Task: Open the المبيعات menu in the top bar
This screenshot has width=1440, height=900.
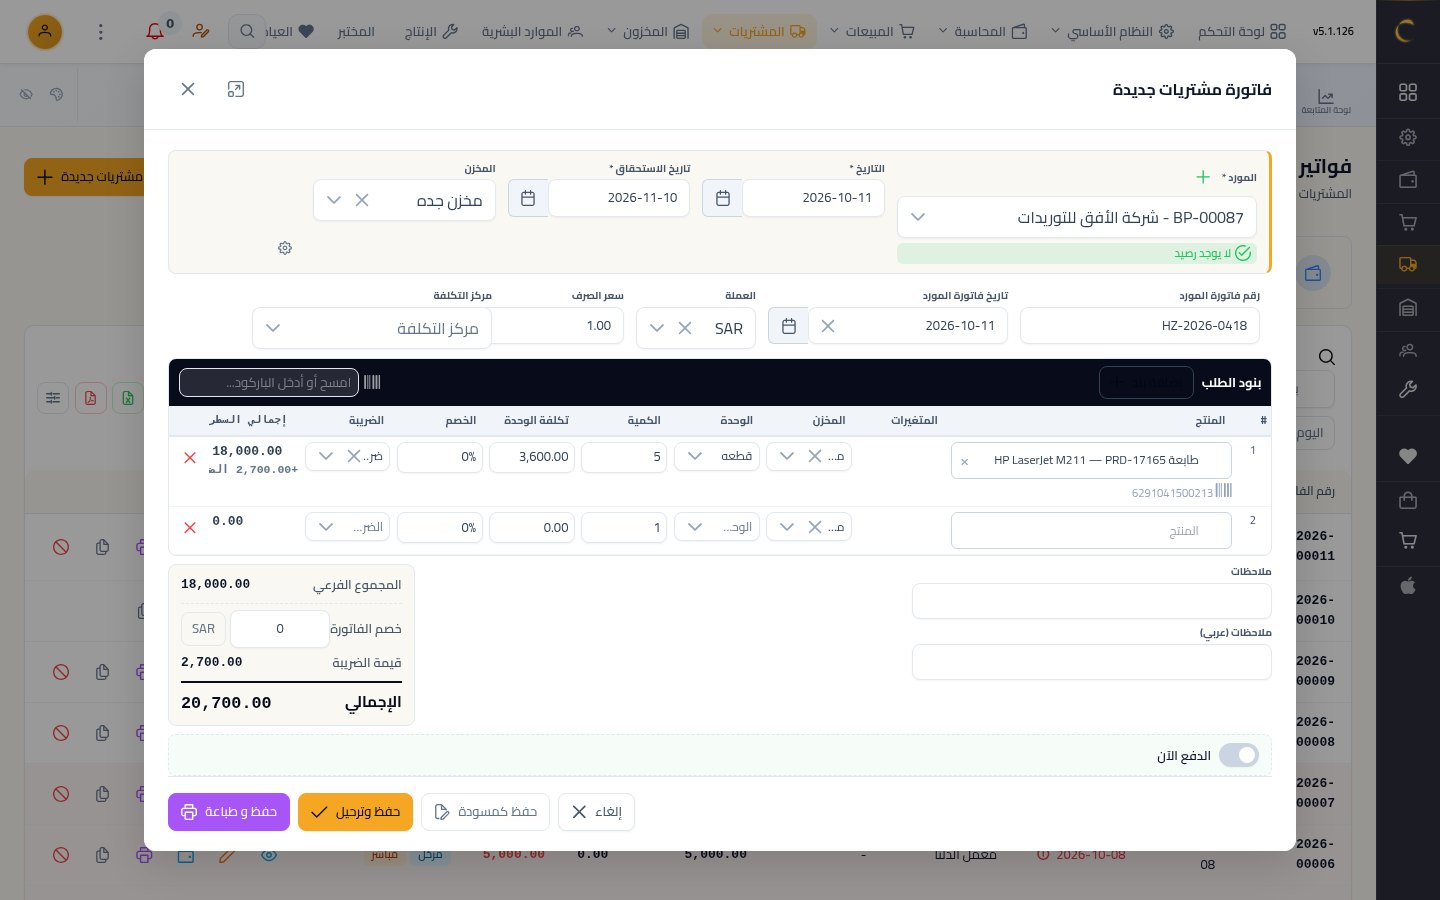Action: 873,32
